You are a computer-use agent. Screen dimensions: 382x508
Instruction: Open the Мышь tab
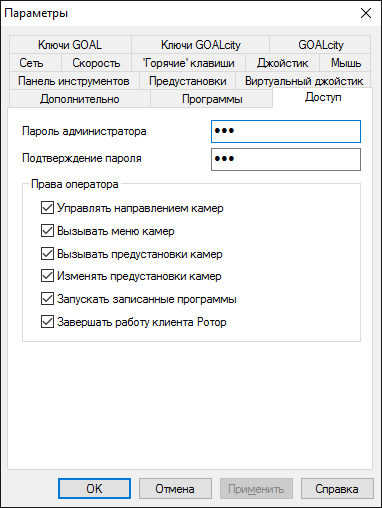(346, 63)
